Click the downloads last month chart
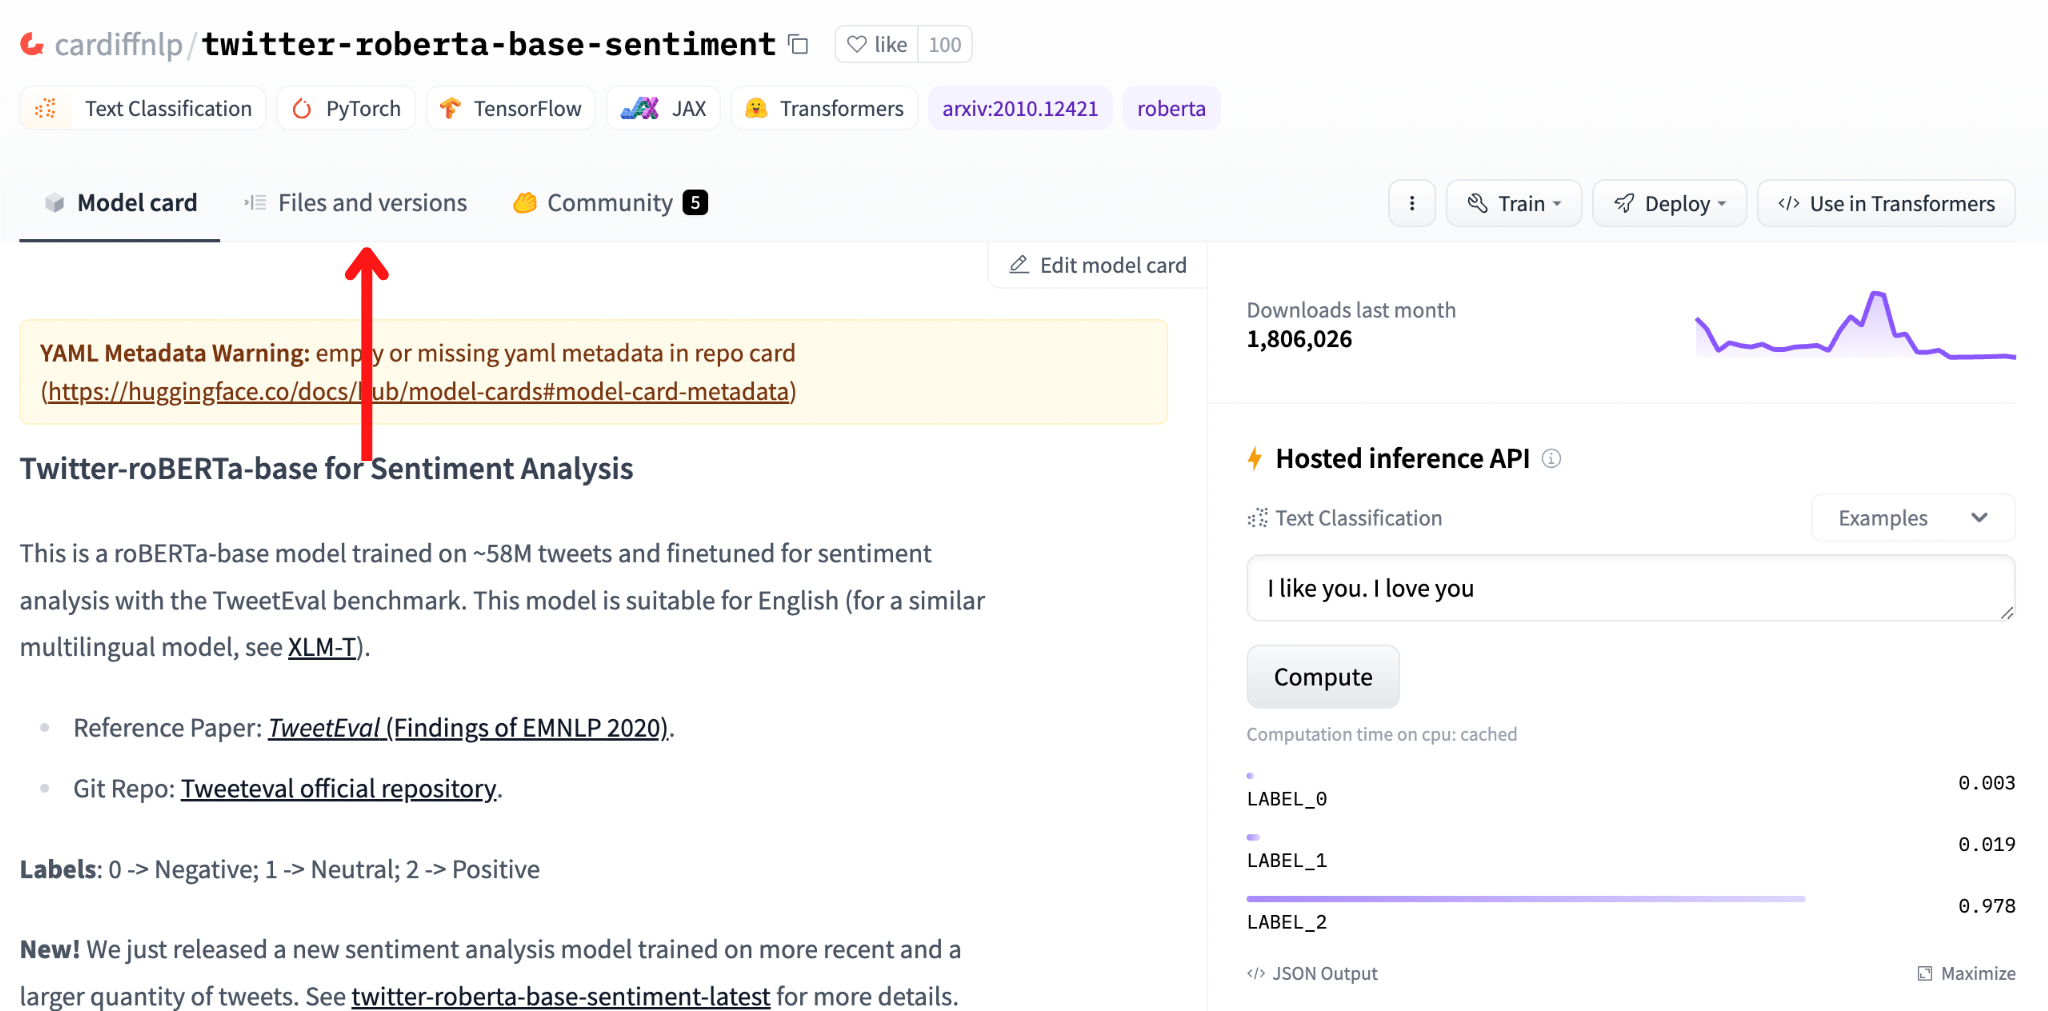Viewport: 2048px width, 1011px height. (x=1855, y=325)
